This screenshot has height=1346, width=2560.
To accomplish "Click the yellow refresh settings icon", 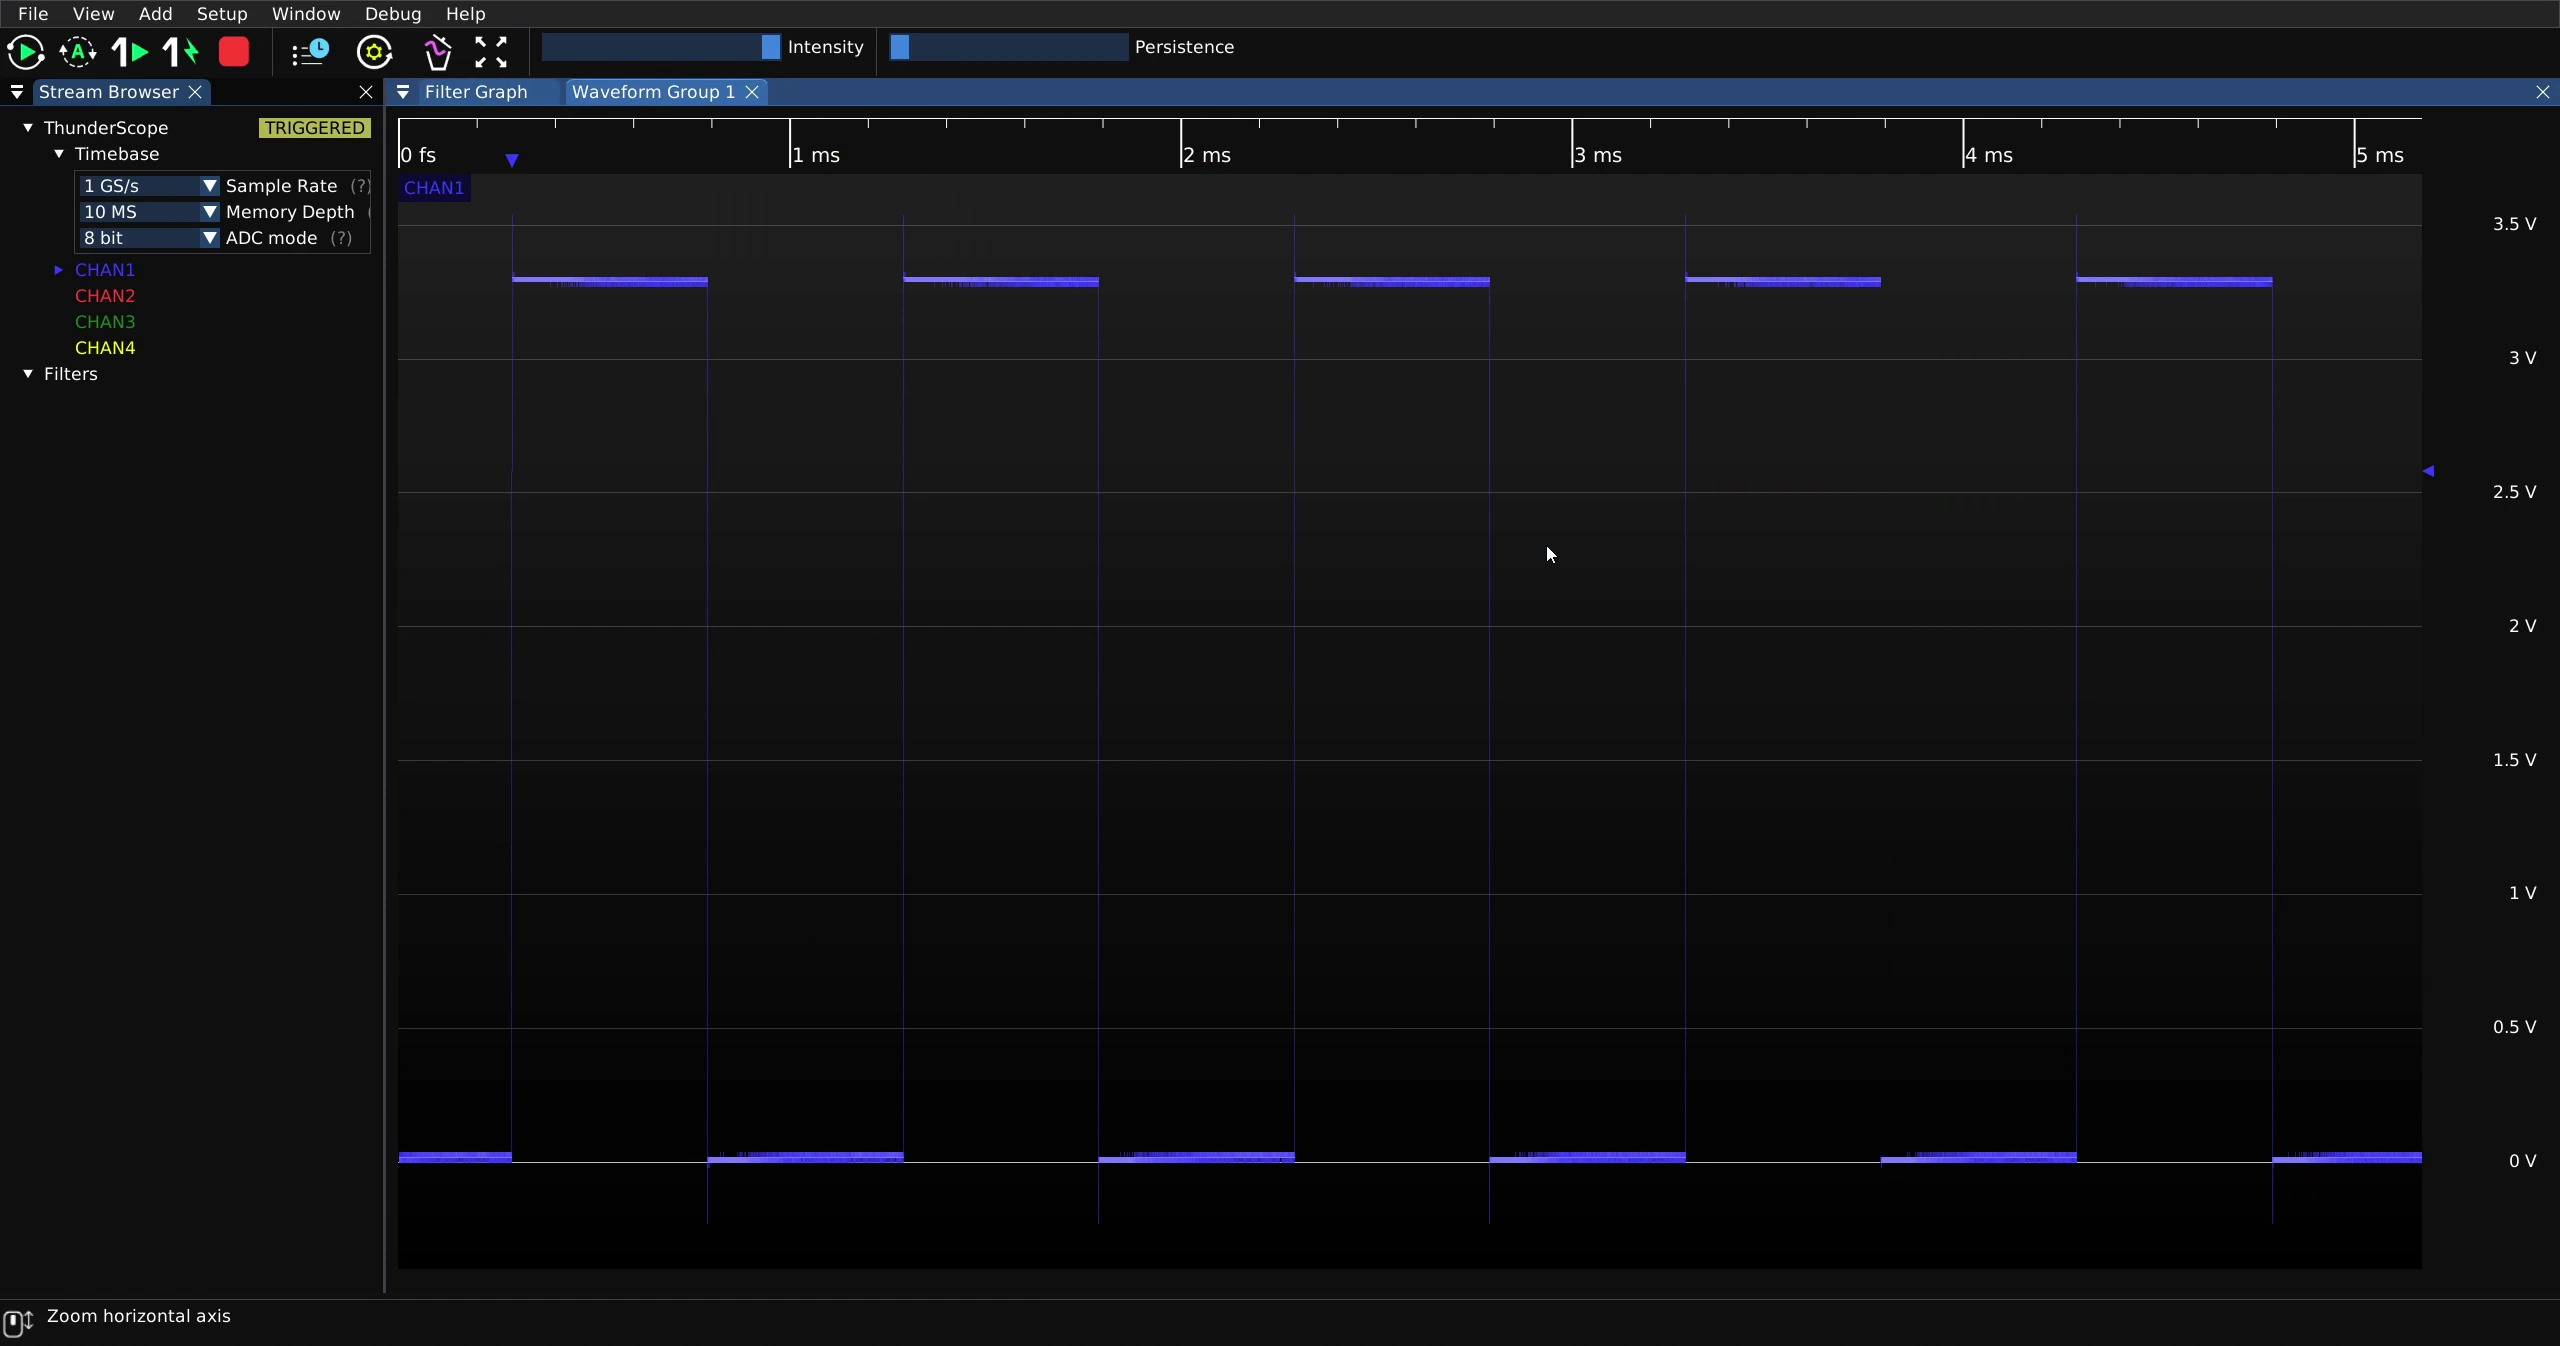I will tap(375, 52).
